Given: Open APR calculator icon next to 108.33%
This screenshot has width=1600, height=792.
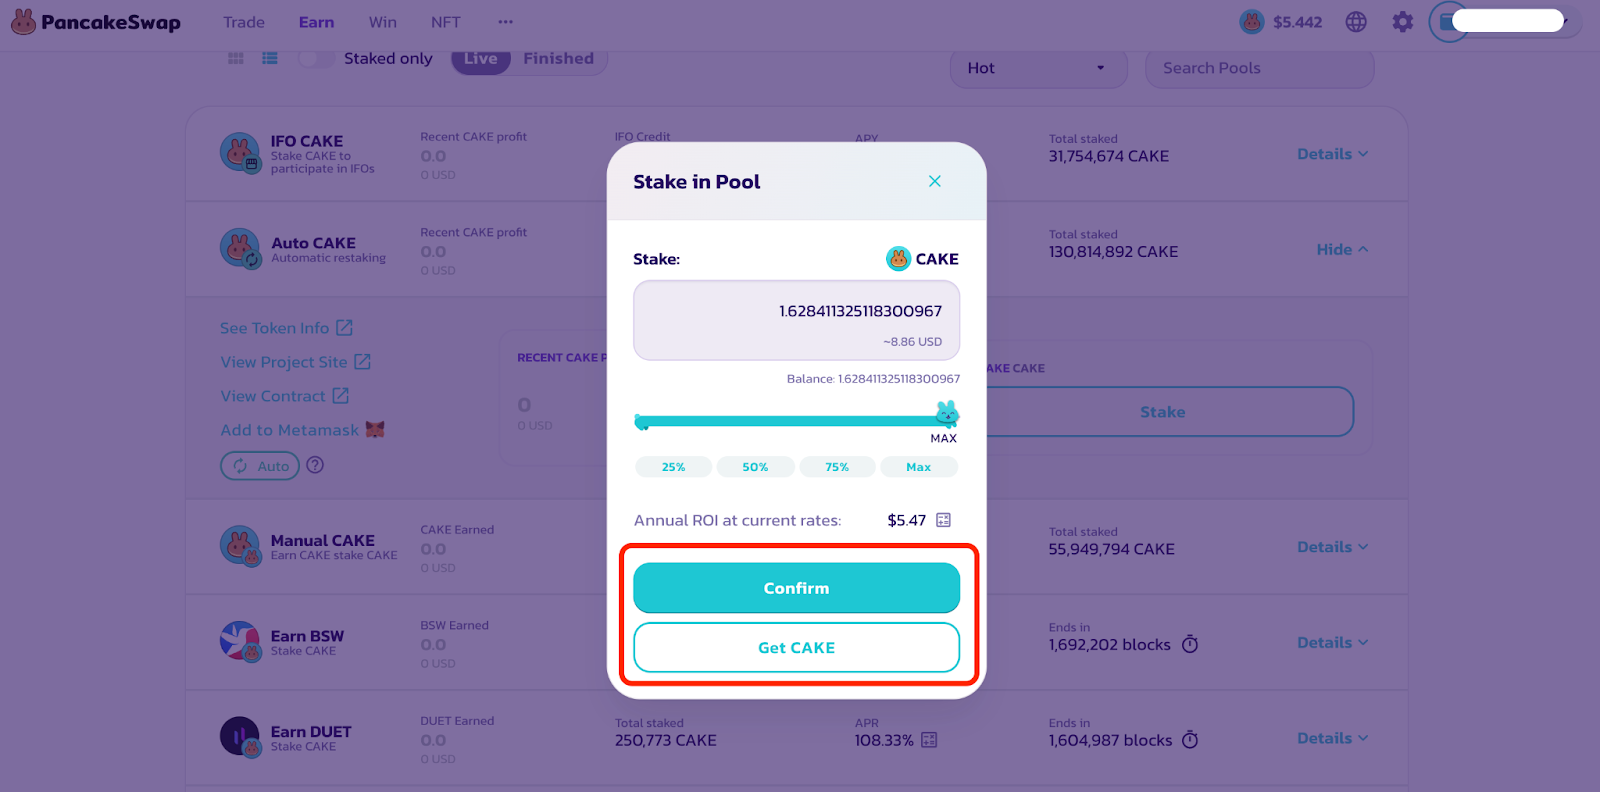Looking at the screenshot, I should pyautogui.click(x=929, y=740).
